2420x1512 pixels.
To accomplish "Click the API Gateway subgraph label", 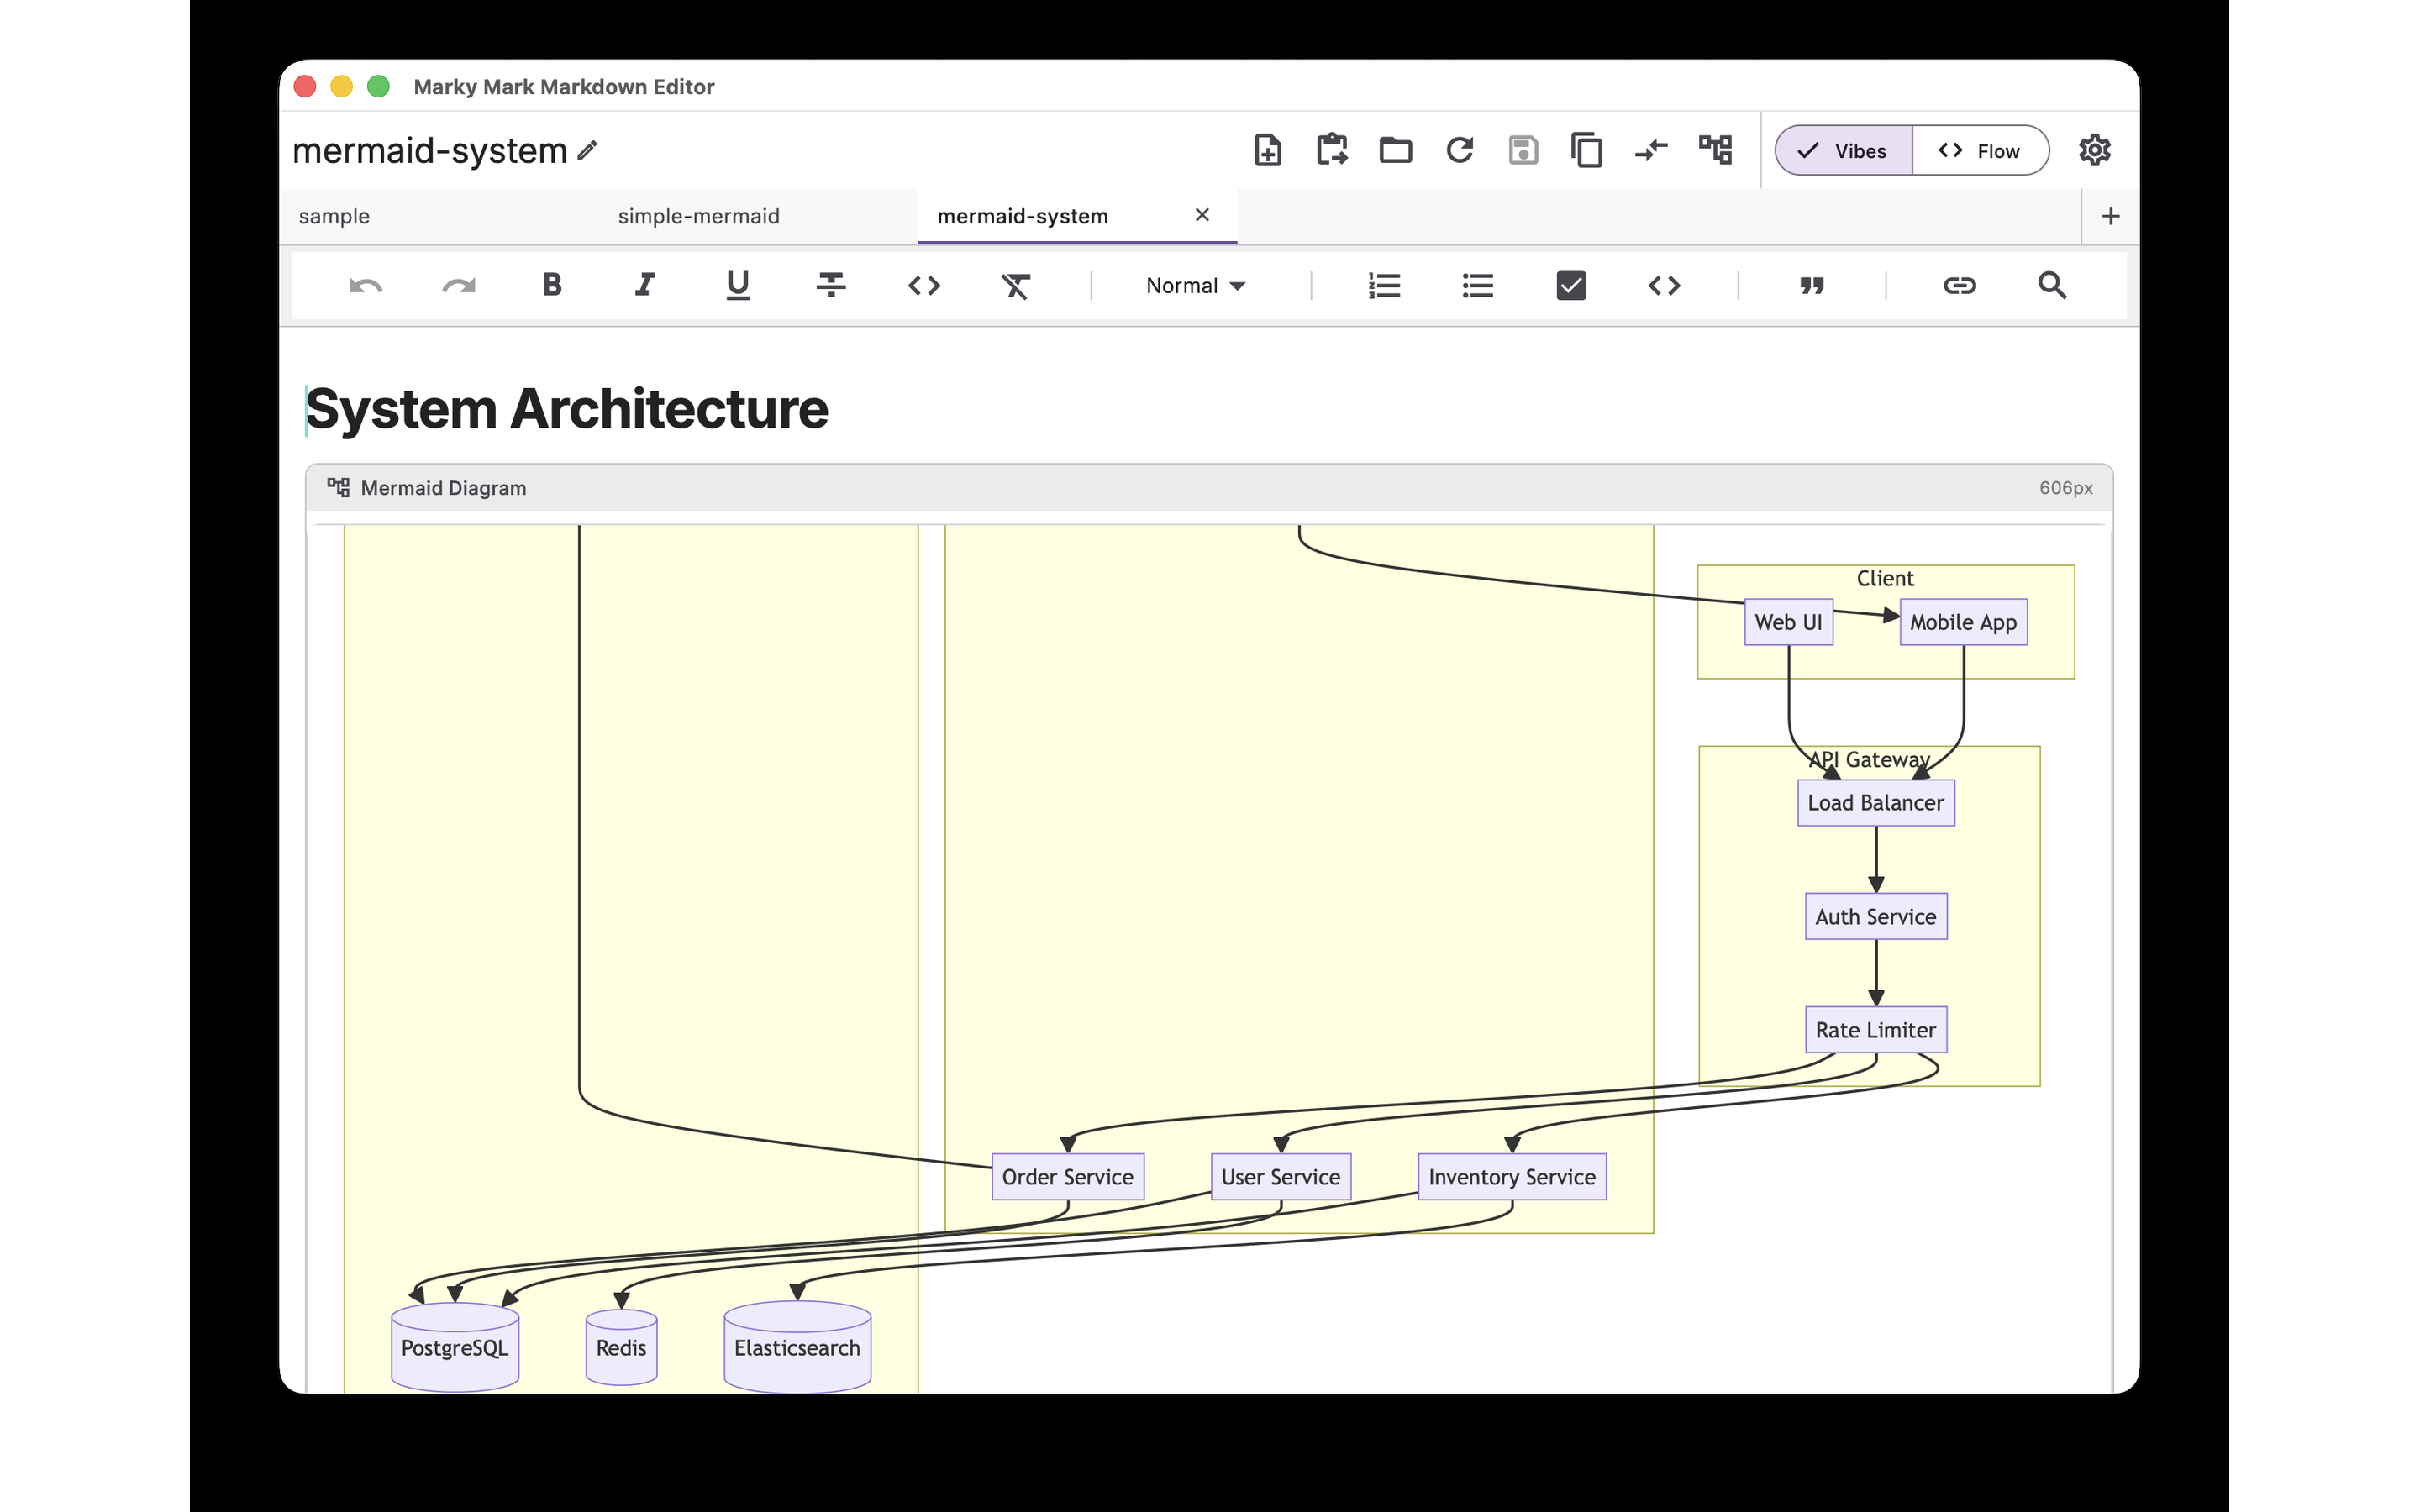I will [x=1868, y=760].
